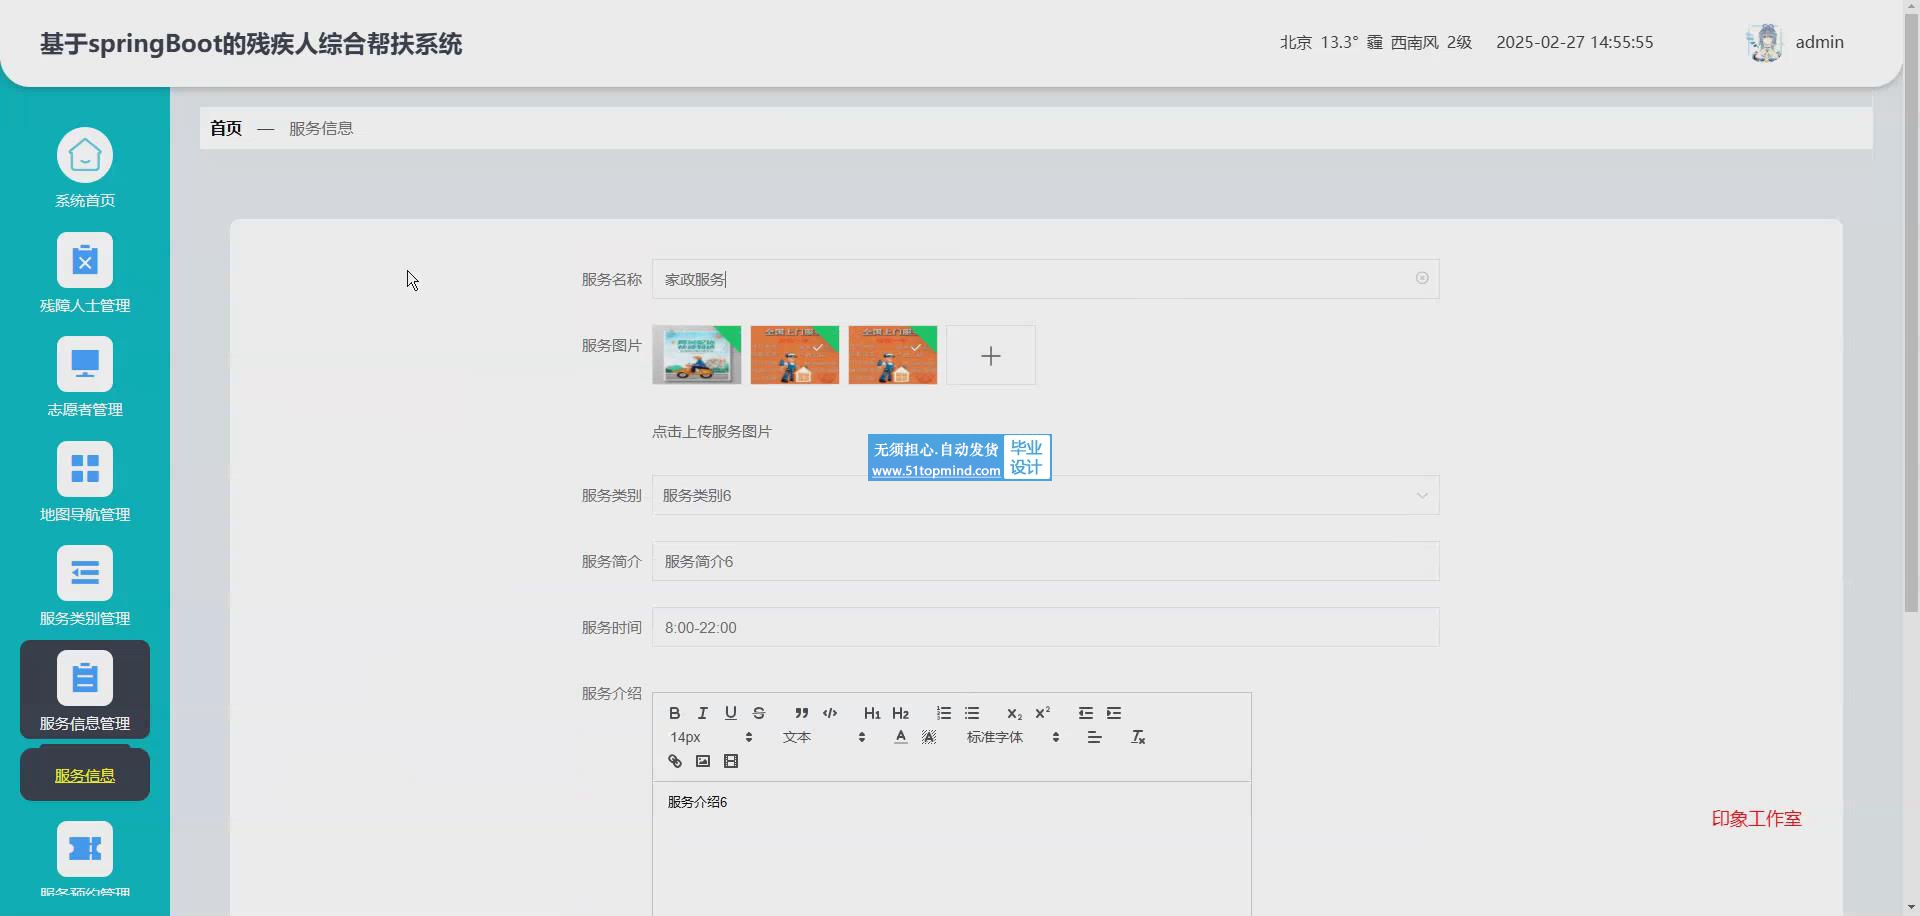
Task: Click the blockquote icon
Action: (801, 713)
